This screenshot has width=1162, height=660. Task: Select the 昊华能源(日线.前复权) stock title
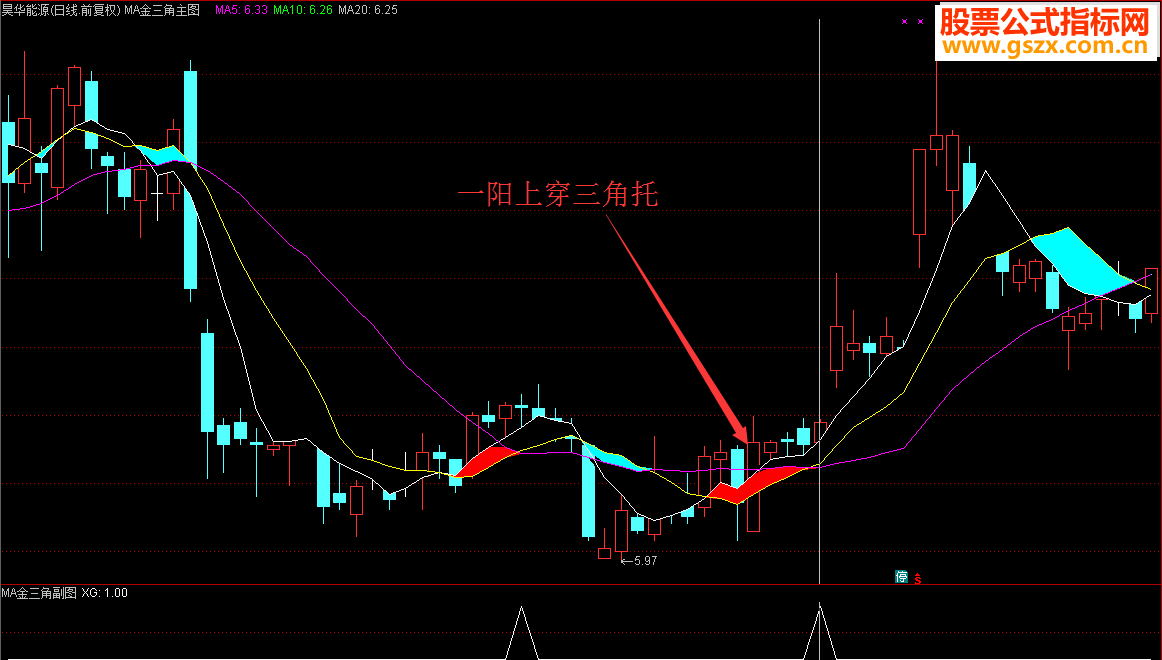[x=61, y=10]
